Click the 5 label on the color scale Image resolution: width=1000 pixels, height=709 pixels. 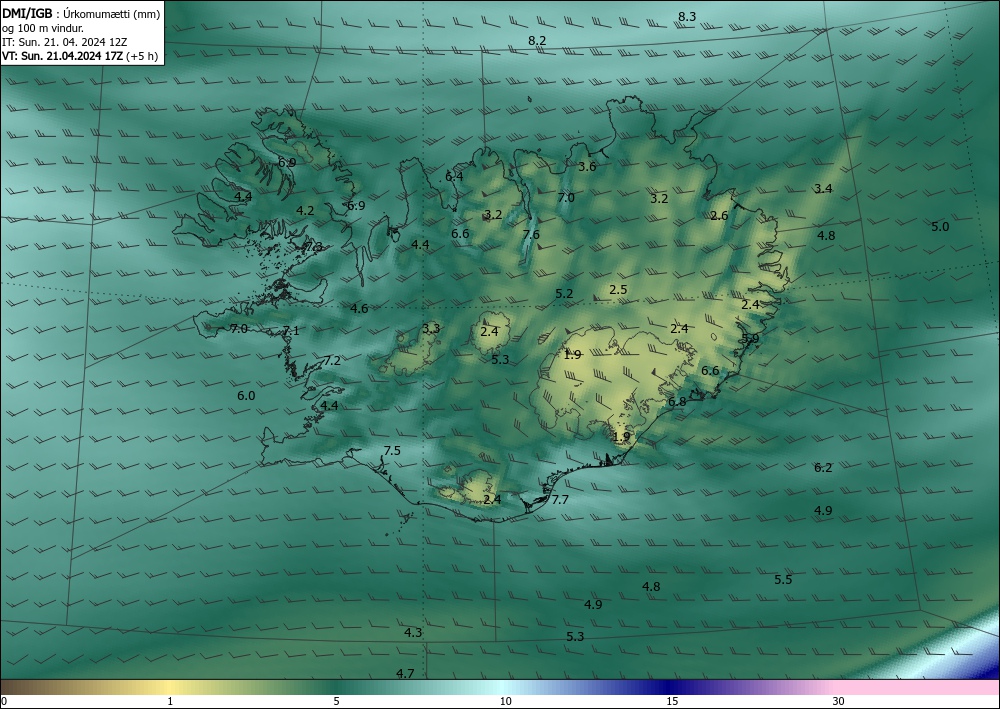(336, 701)
